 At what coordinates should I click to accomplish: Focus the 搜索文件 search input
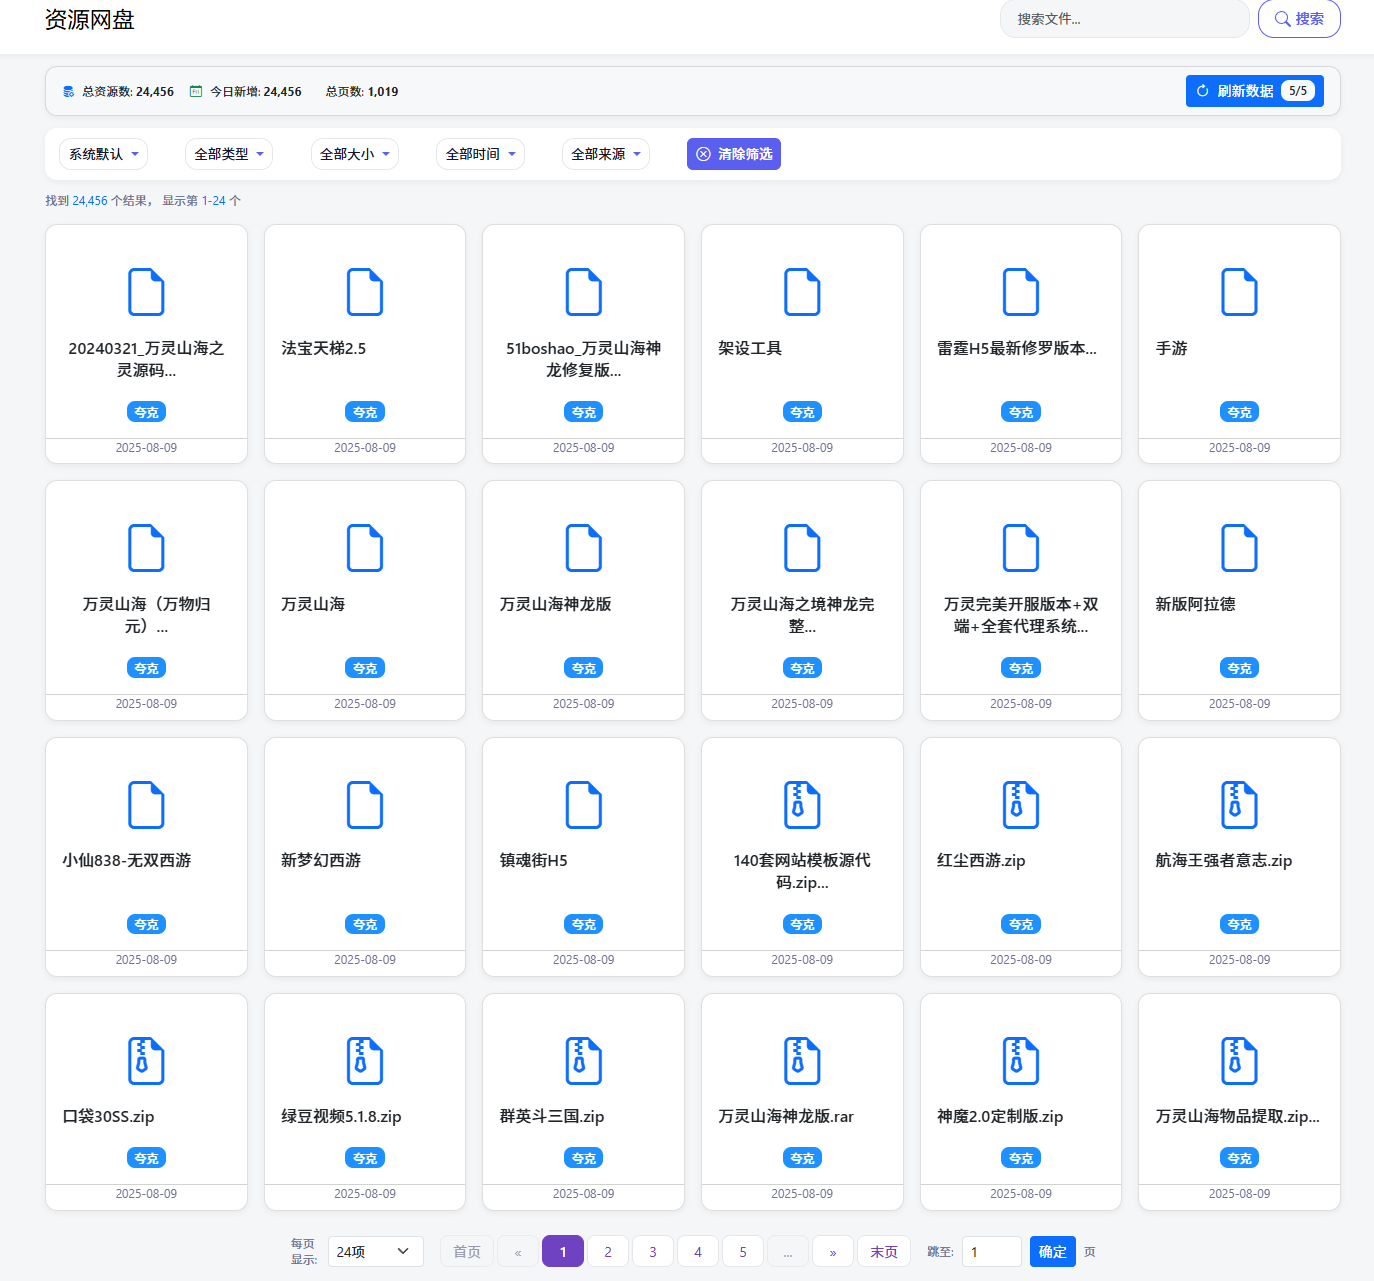[1124, 19]
